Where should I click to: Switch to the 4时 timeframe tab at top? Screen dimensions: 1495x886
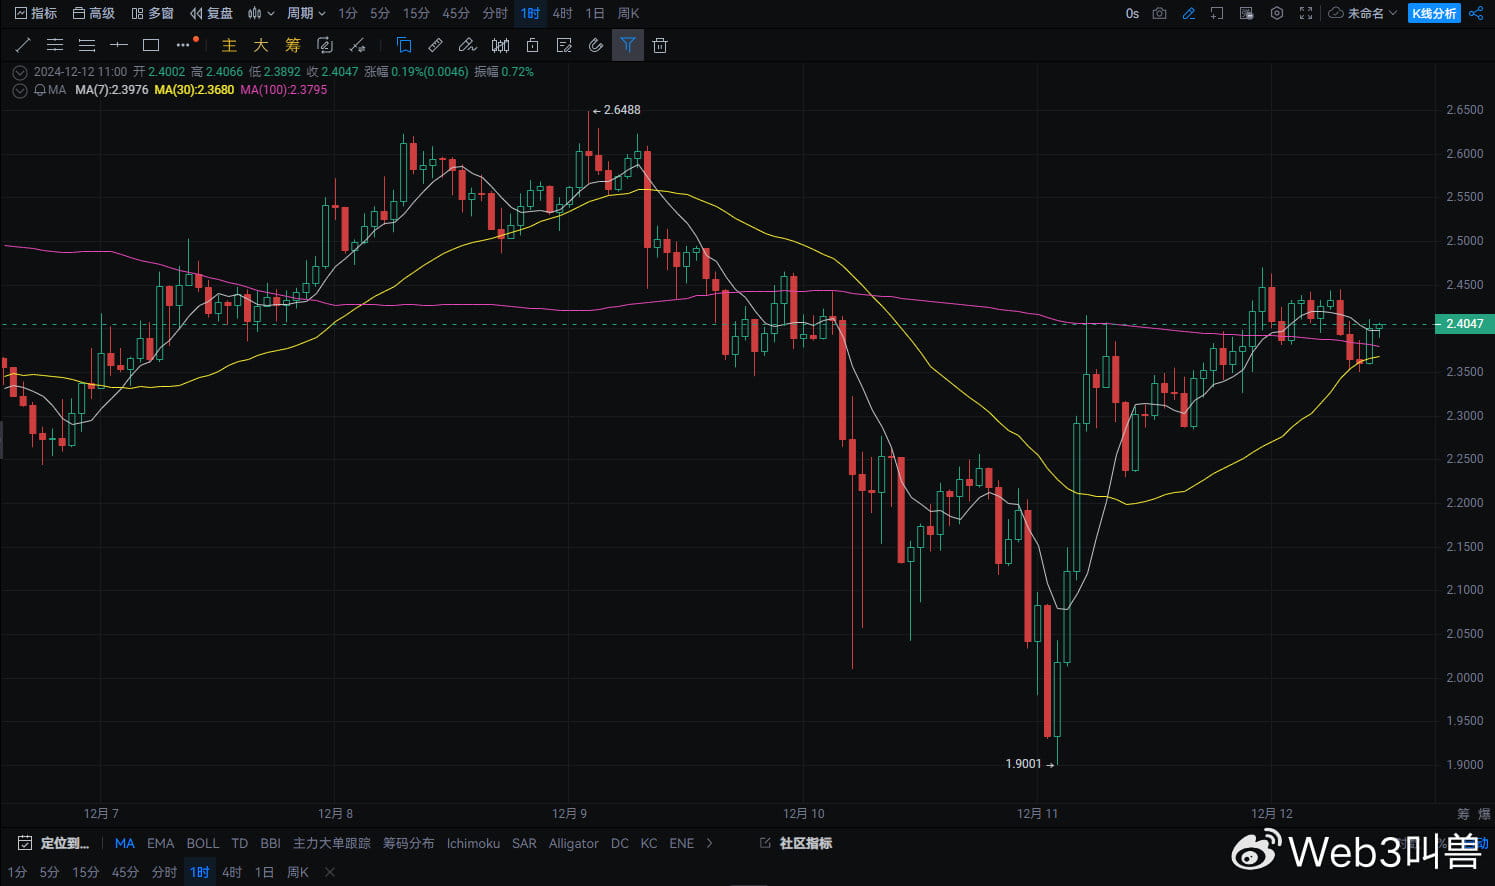[562, 13]
